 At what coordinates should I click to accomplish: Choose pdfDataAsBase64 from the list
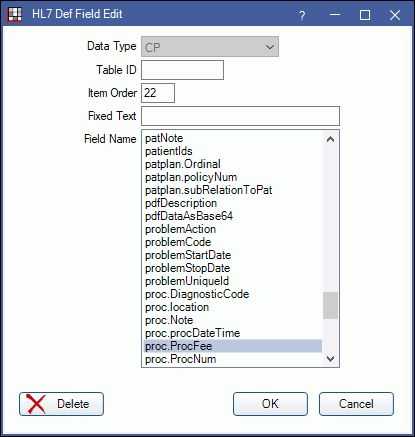pos(233,216)
